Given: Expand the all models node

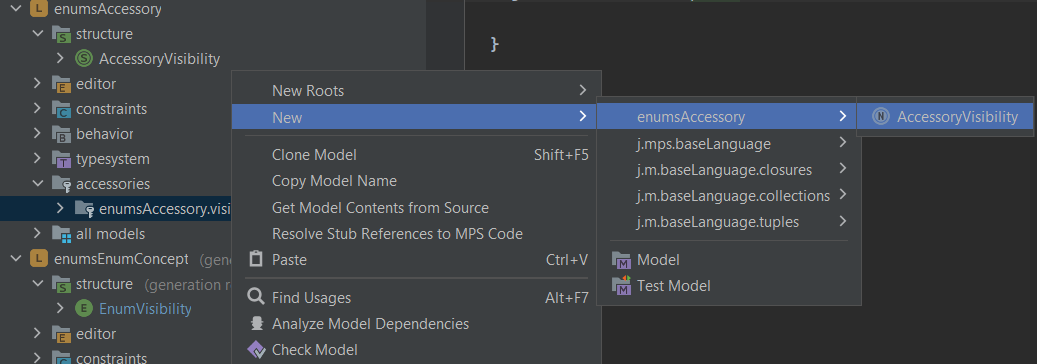Looking at the screenshot, I should pyautogui.click(x=38, y=234).
